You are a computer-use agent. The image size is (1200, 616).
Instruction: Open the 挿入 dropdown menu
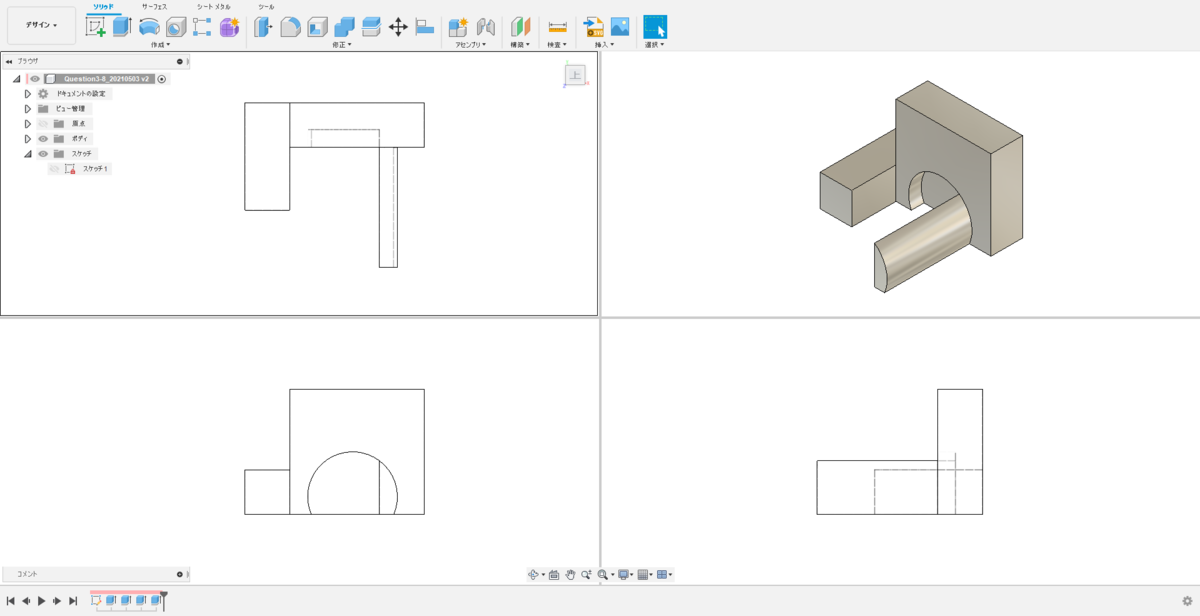point(605,45)
